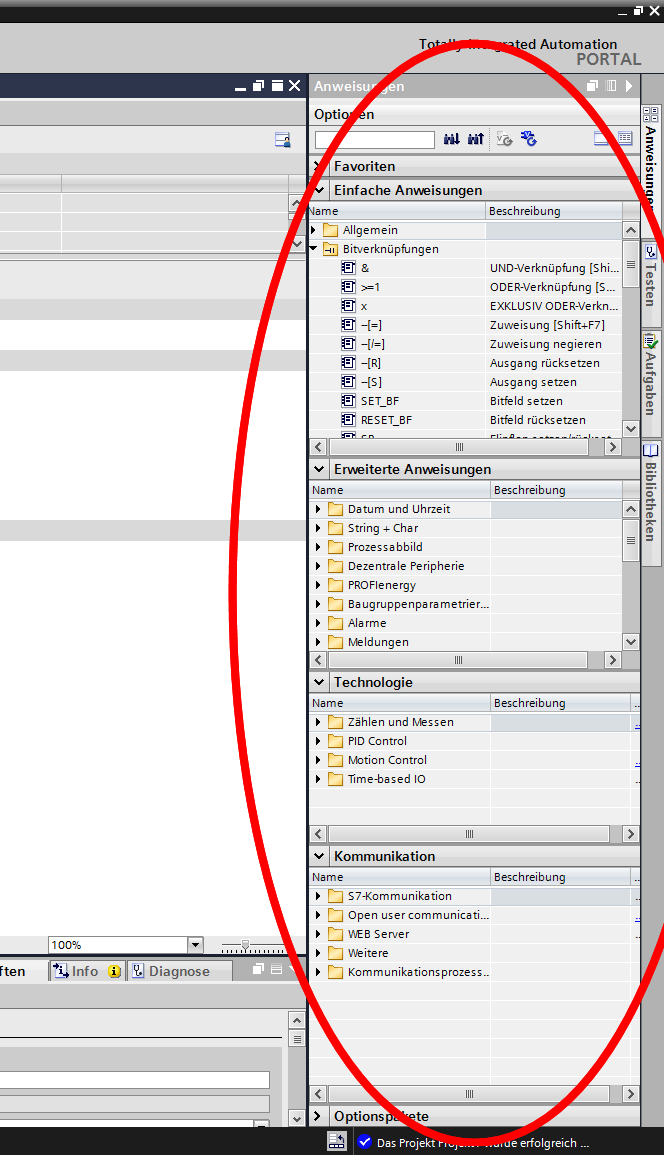
Task: Select the SET_BF instruction icon
Action: pos(349,401)
